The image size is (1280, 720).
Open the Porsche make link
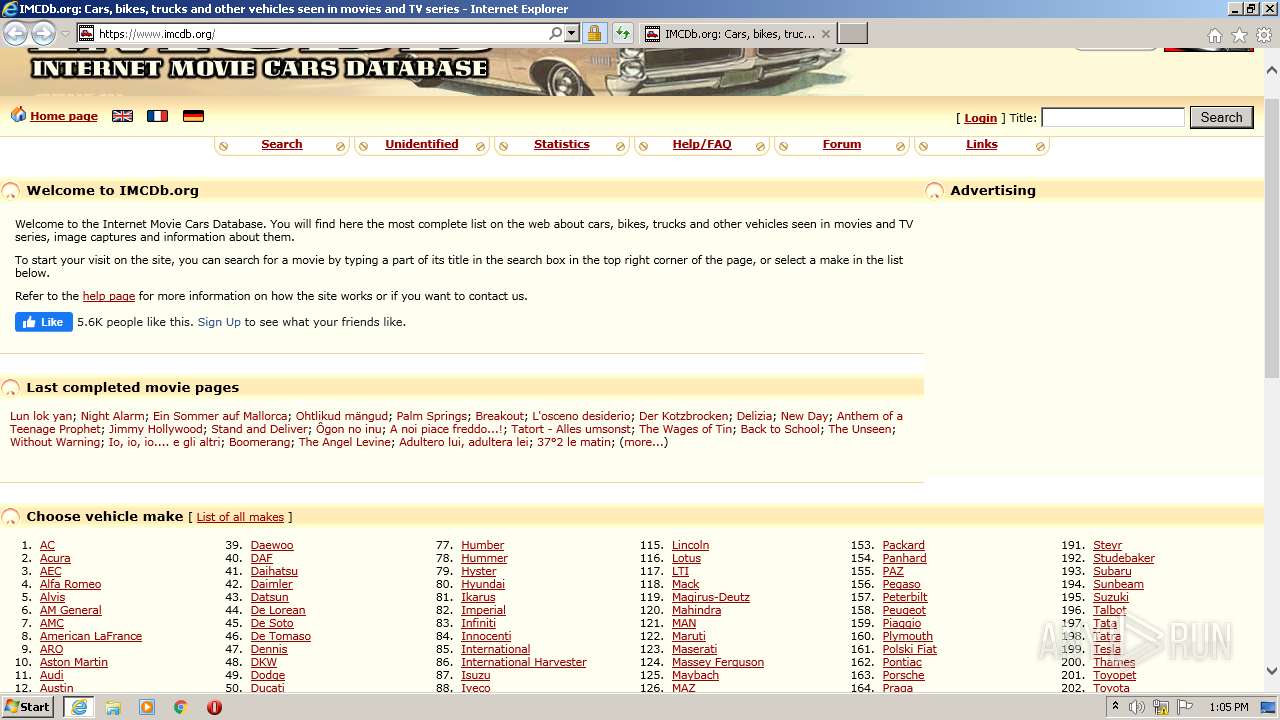904,675
